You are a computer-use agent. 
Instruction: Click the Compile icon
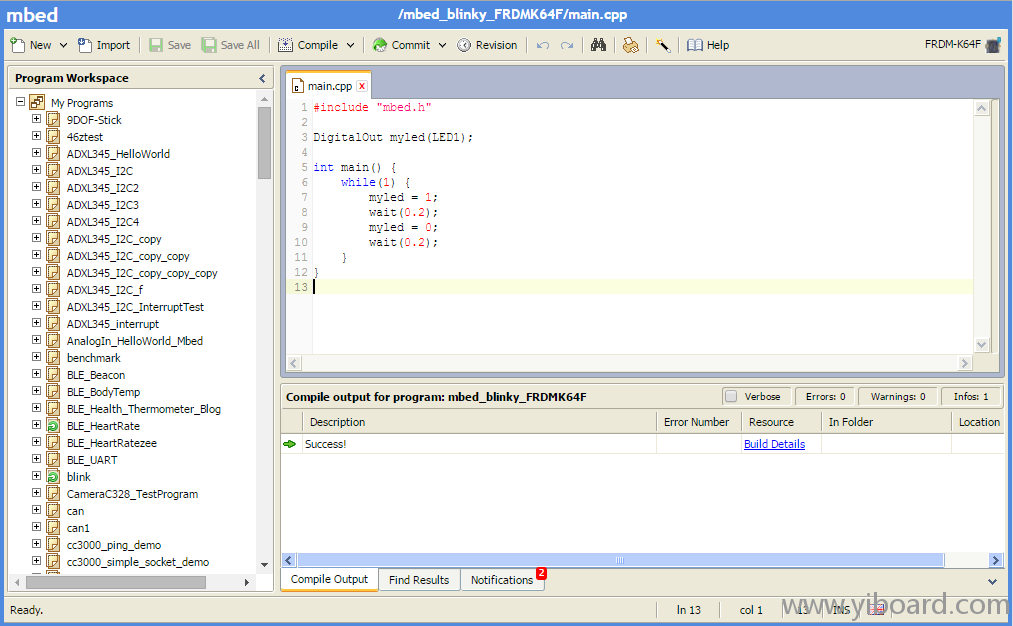click(285, 45)
